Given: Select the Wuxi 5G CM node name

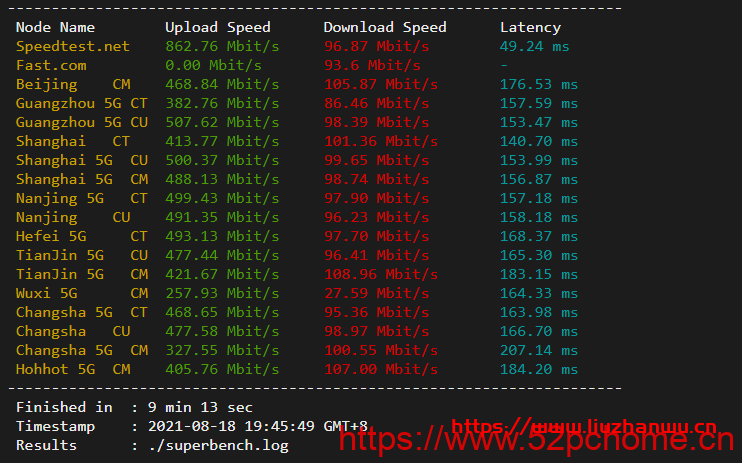Looking at the screenshot, I should click(82, 293).
